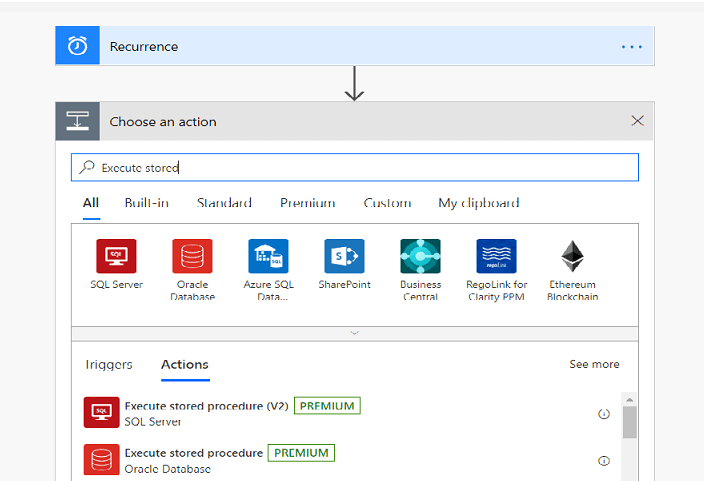Switch to the Premium tab
The image size is (704, 481).
click(308, 203)
